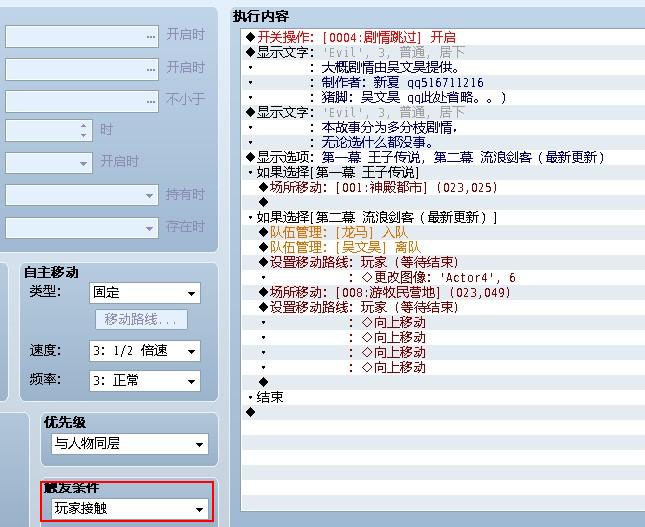Open the 类型 dropdown showing 固定
The image size is (645, 527).
pyautogui.click(x=145, y=293)
